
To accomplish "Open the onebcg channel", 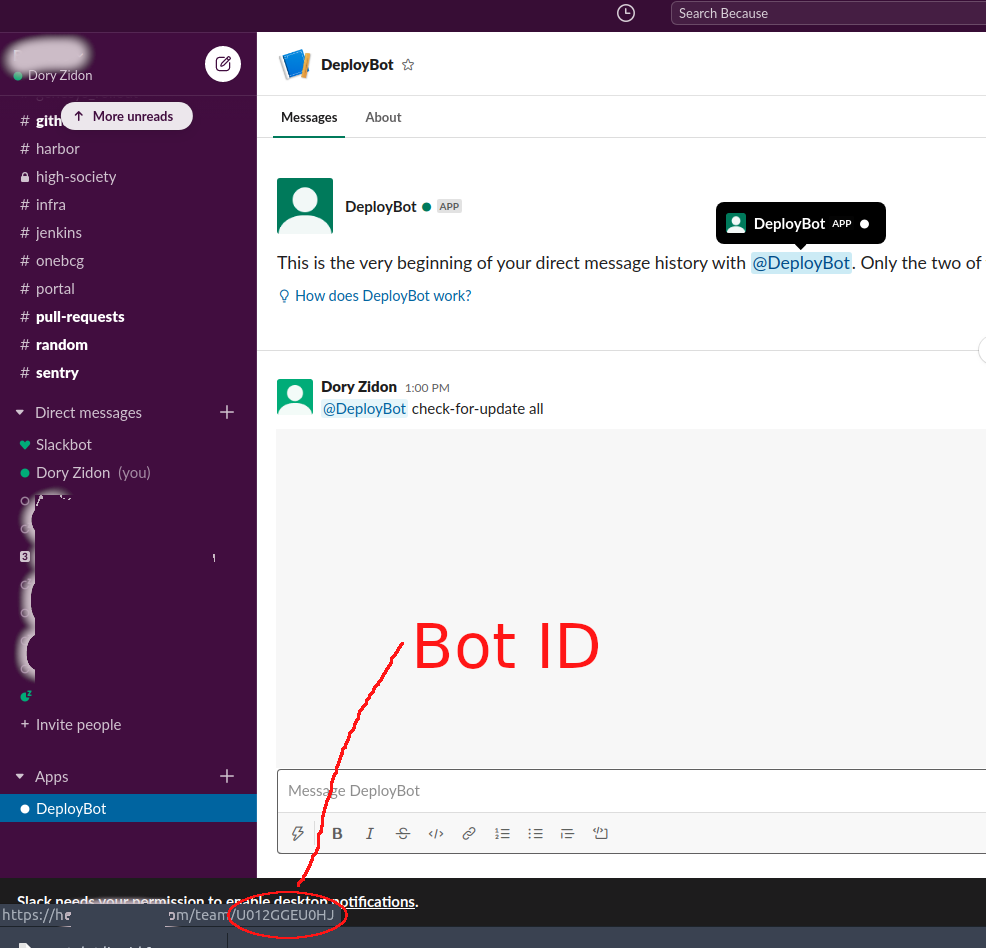I will click(128, 261).
